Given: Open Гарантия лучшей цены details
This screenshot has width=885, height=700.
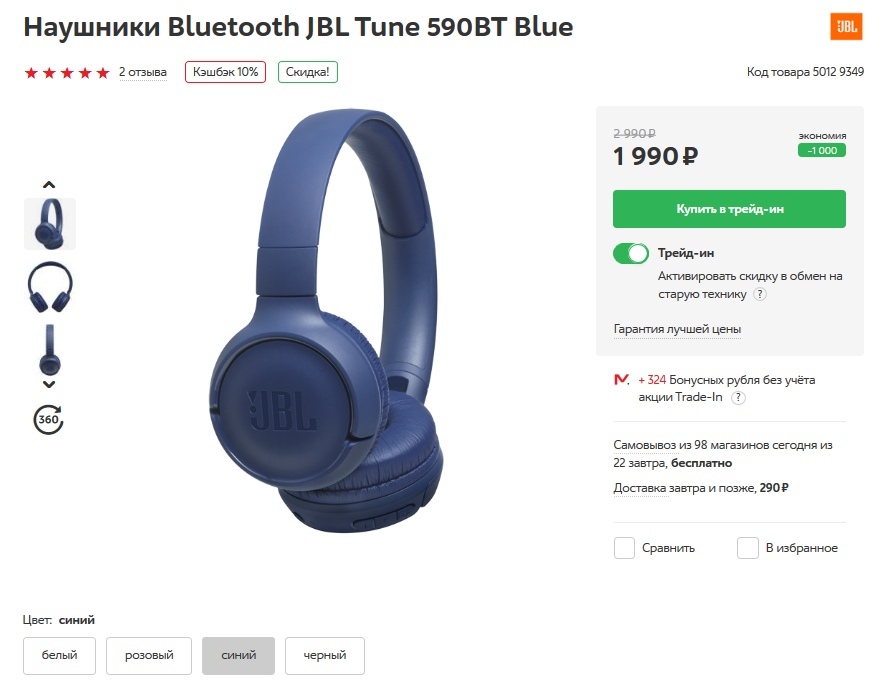Looking at the screenshot, I should pyautogui.click(x=677, y=329).
